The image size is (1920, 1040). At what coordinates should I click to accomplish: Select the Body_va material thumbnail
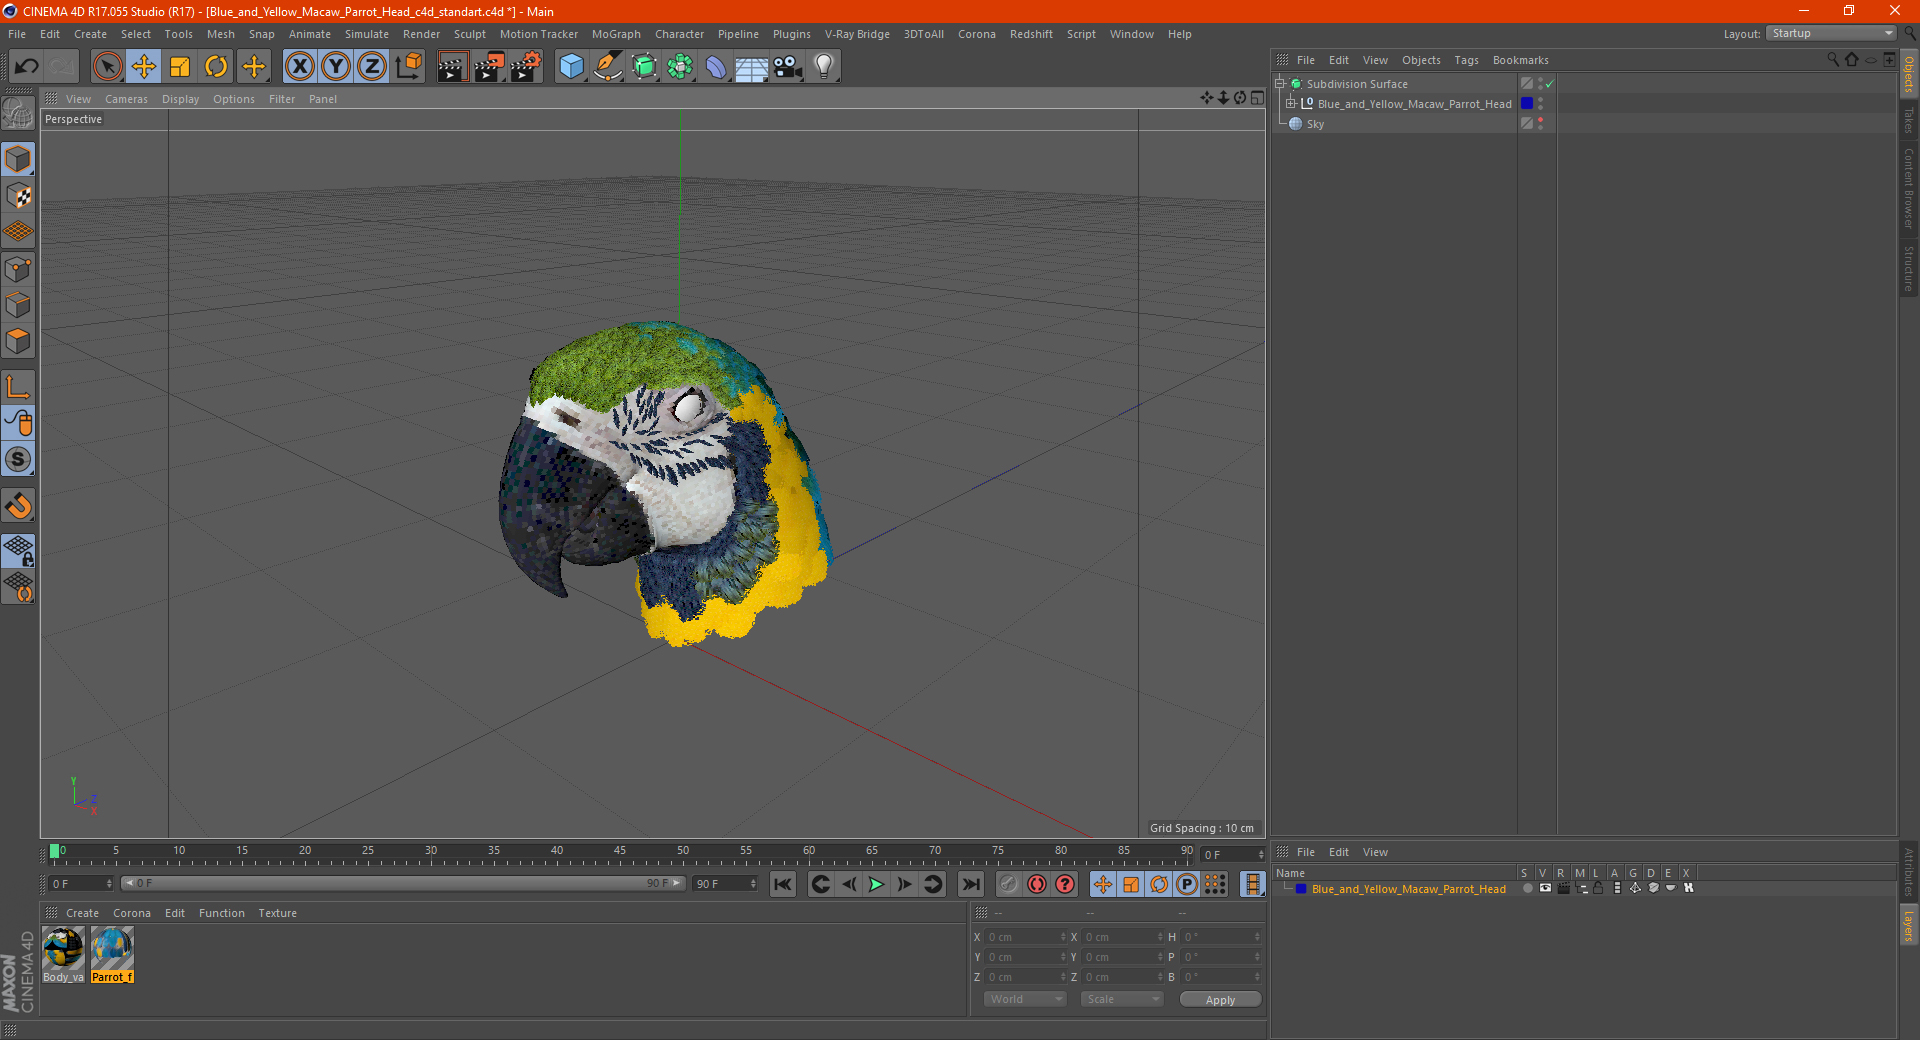tap(63, 955)
